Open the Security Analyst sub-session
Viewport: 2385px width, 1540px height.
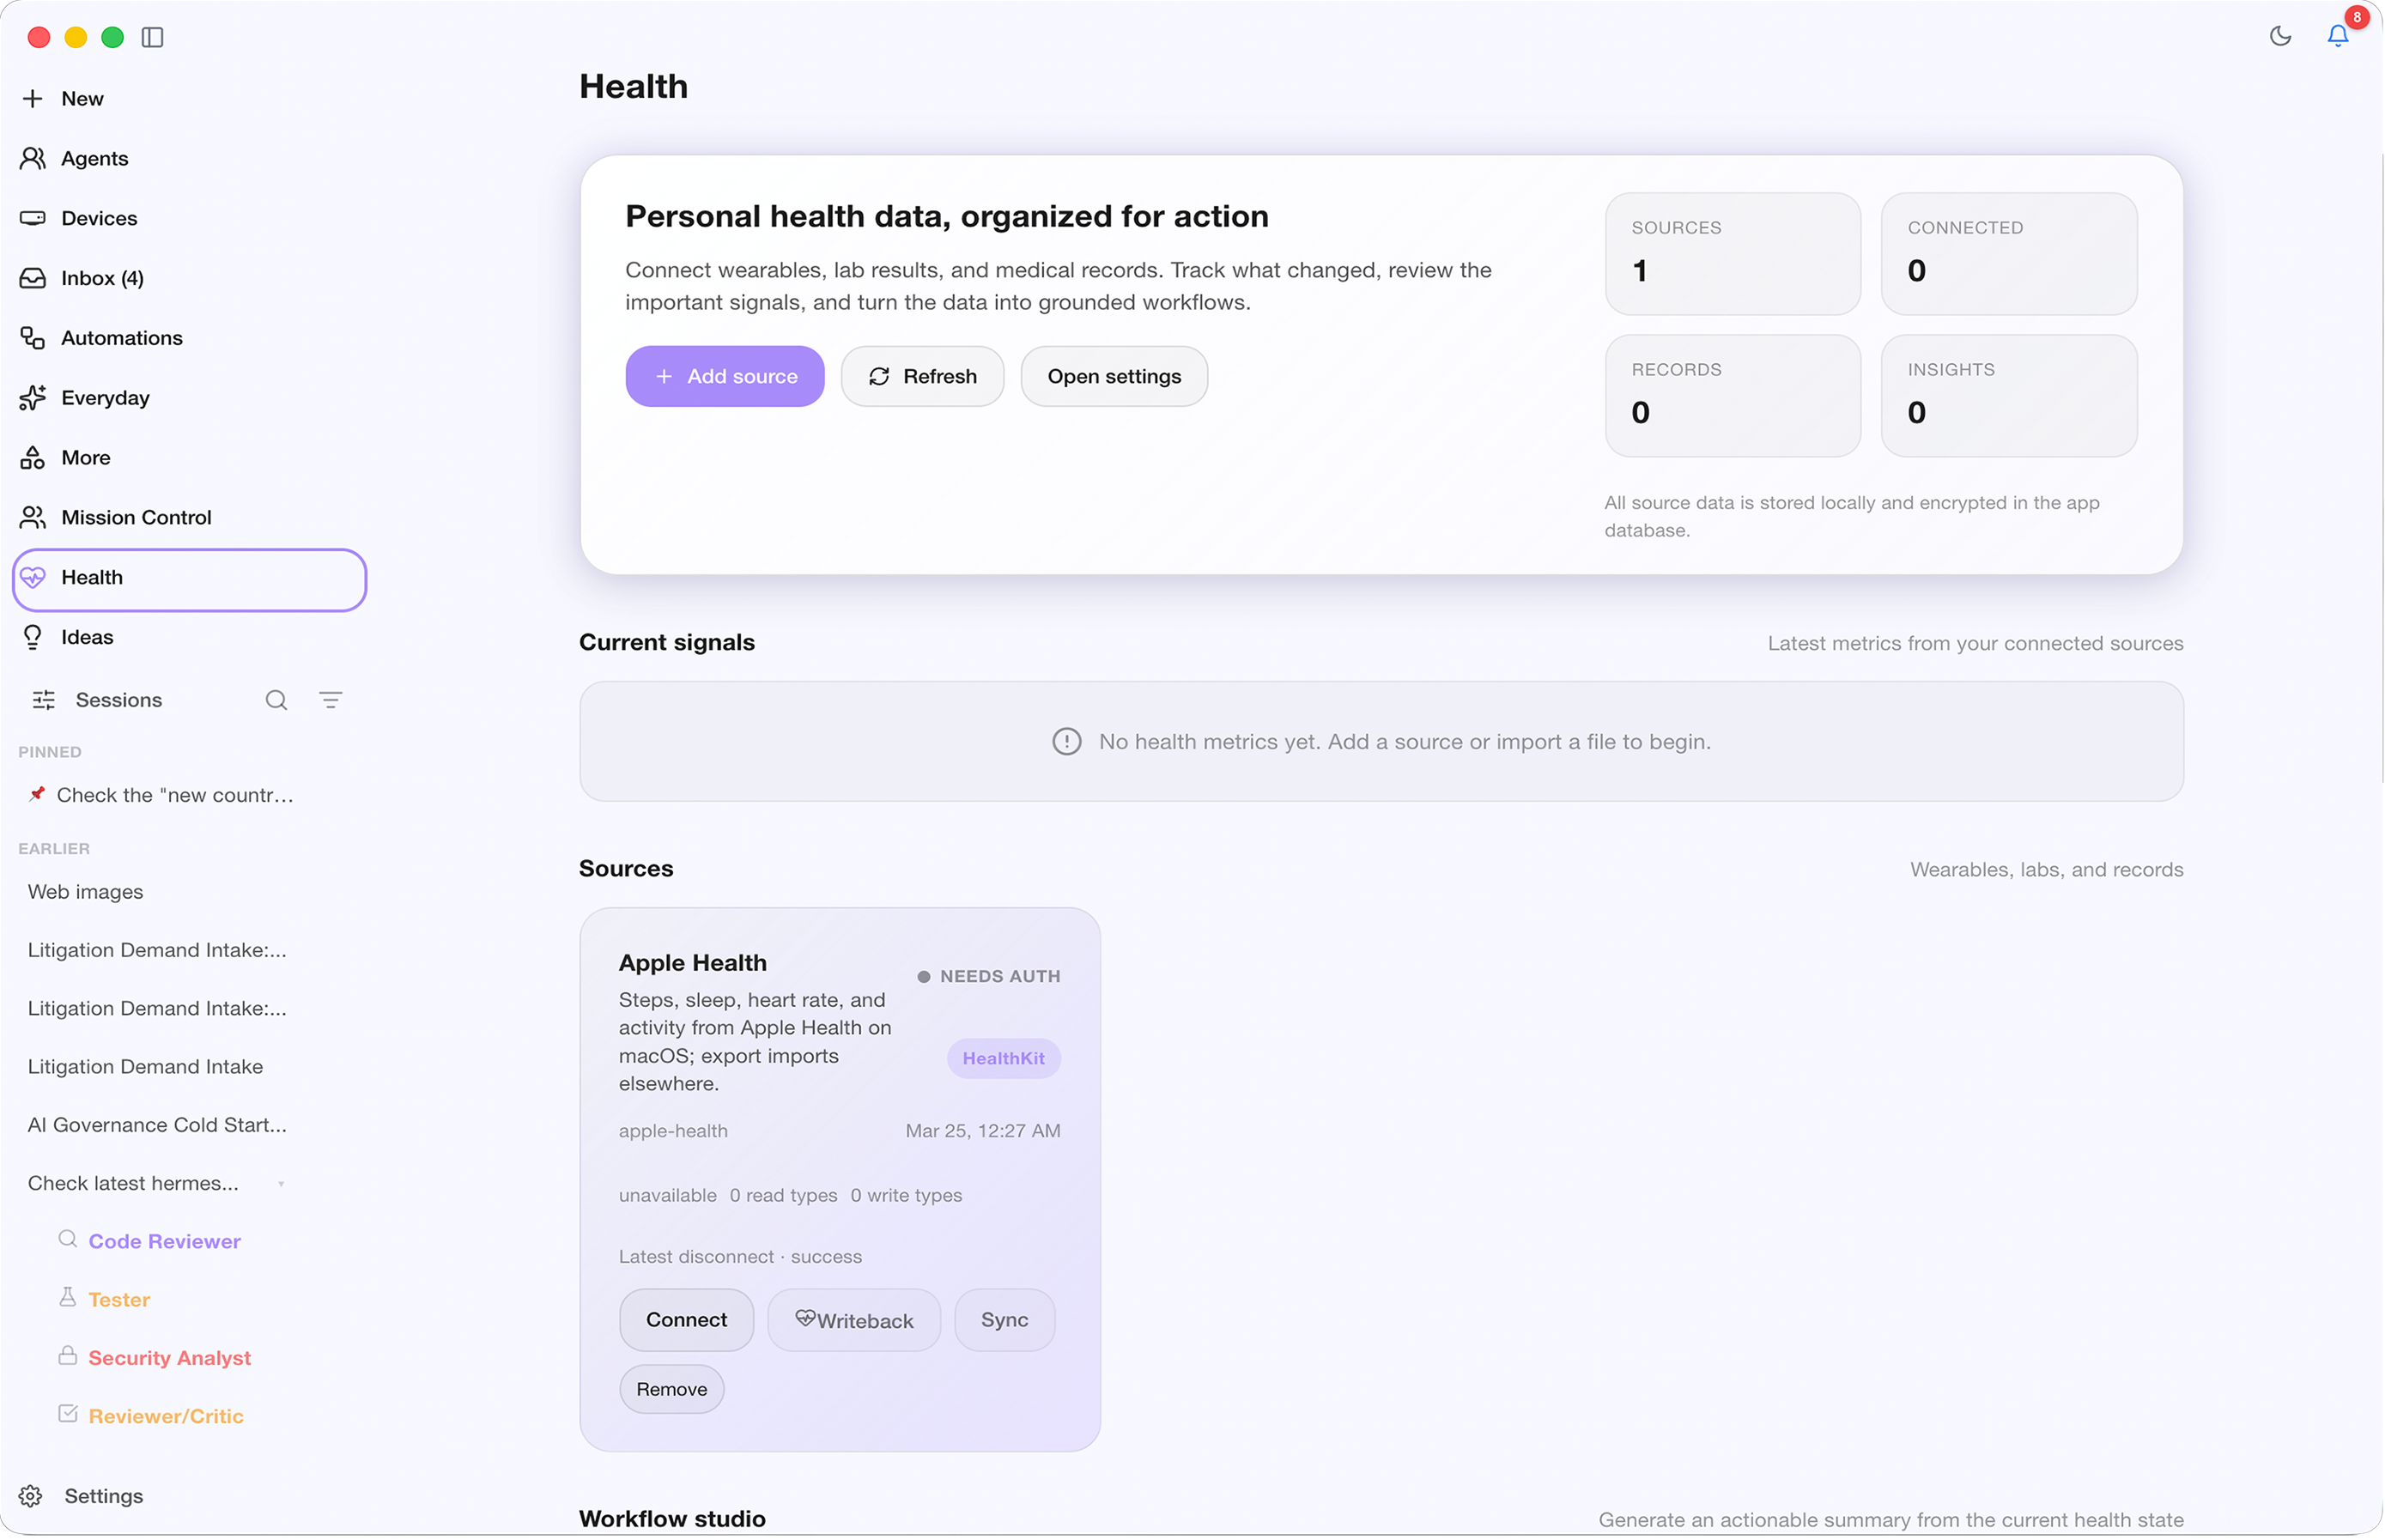[x=169, y=1358]
